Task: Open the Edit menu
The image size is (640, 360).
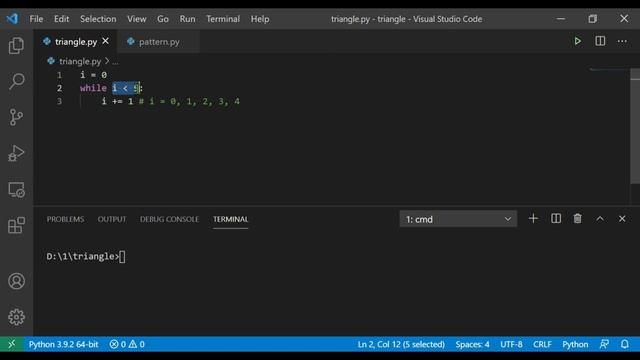Action: 61,19
